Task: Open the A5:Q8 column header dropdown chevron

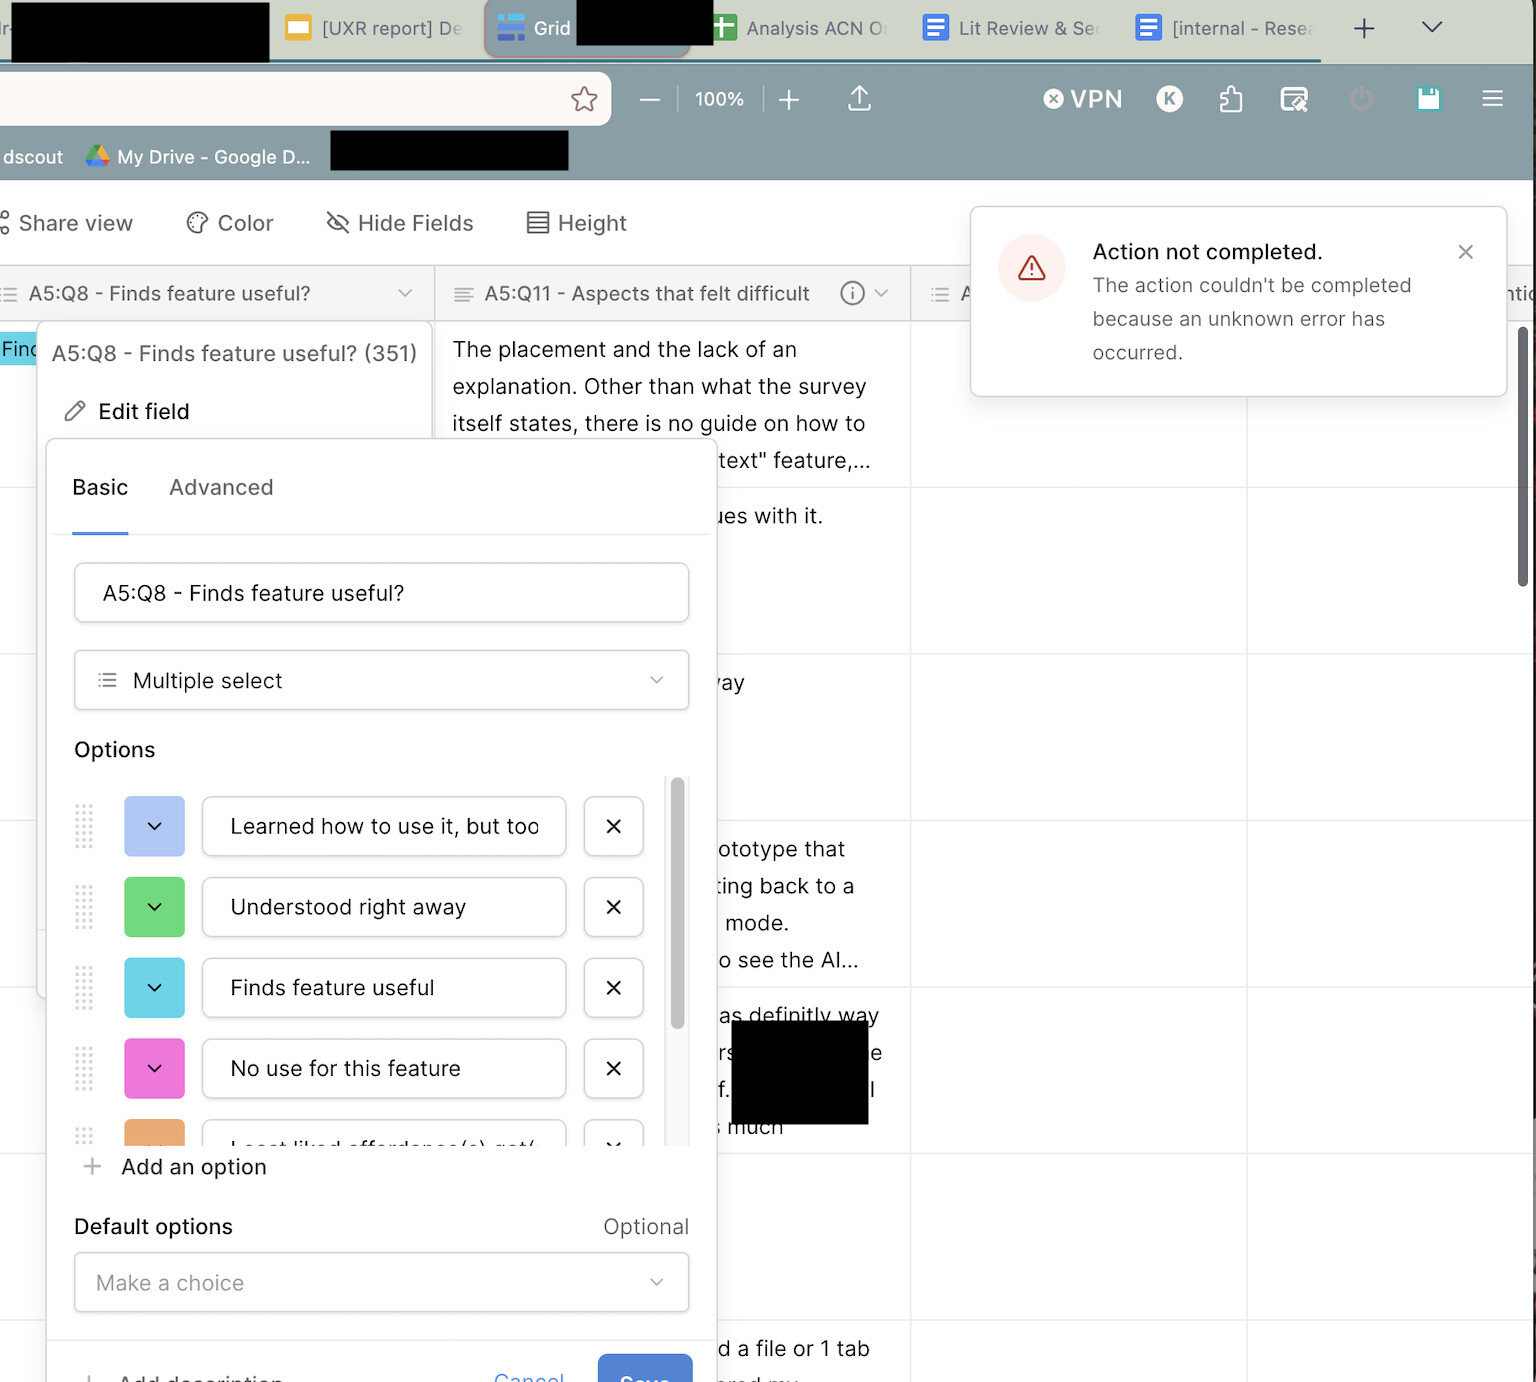Action: point(405,293)
